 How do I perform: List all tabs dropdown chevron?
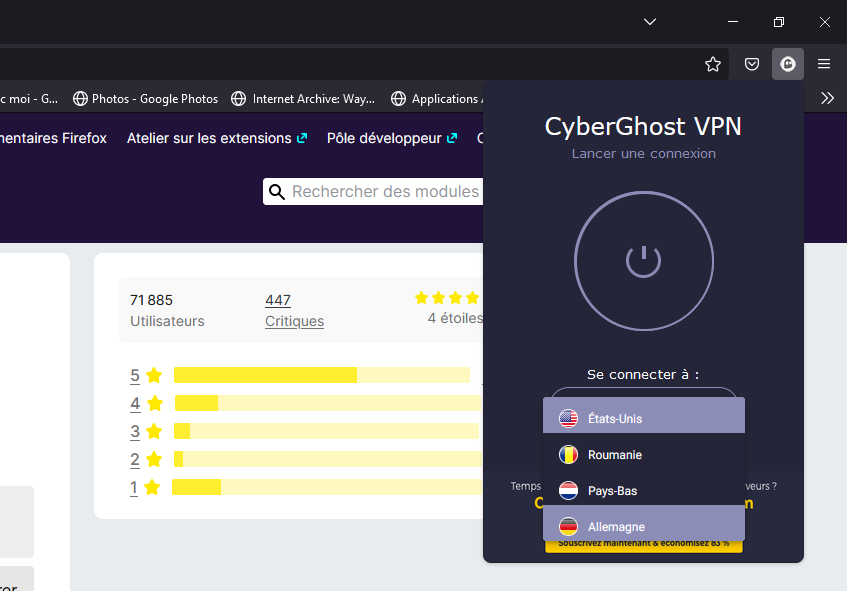pyautogui.click(x=650, y=22)
